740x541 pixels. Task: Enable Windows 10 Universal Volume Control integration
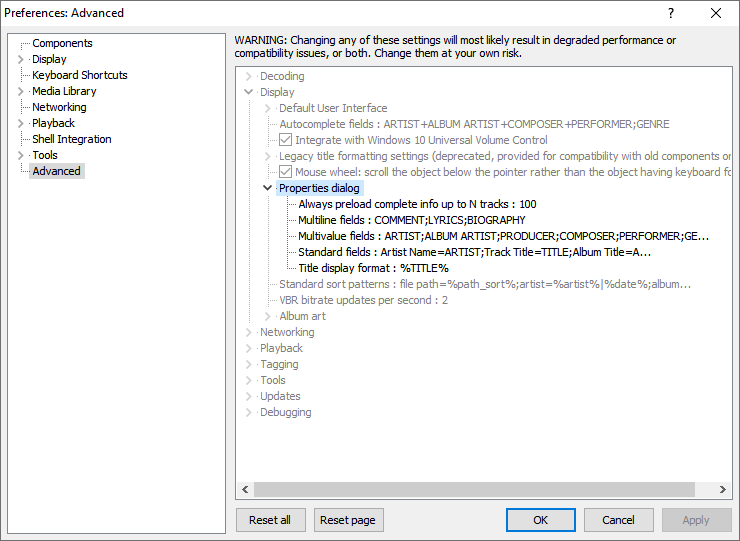click(x=286, y=140)
